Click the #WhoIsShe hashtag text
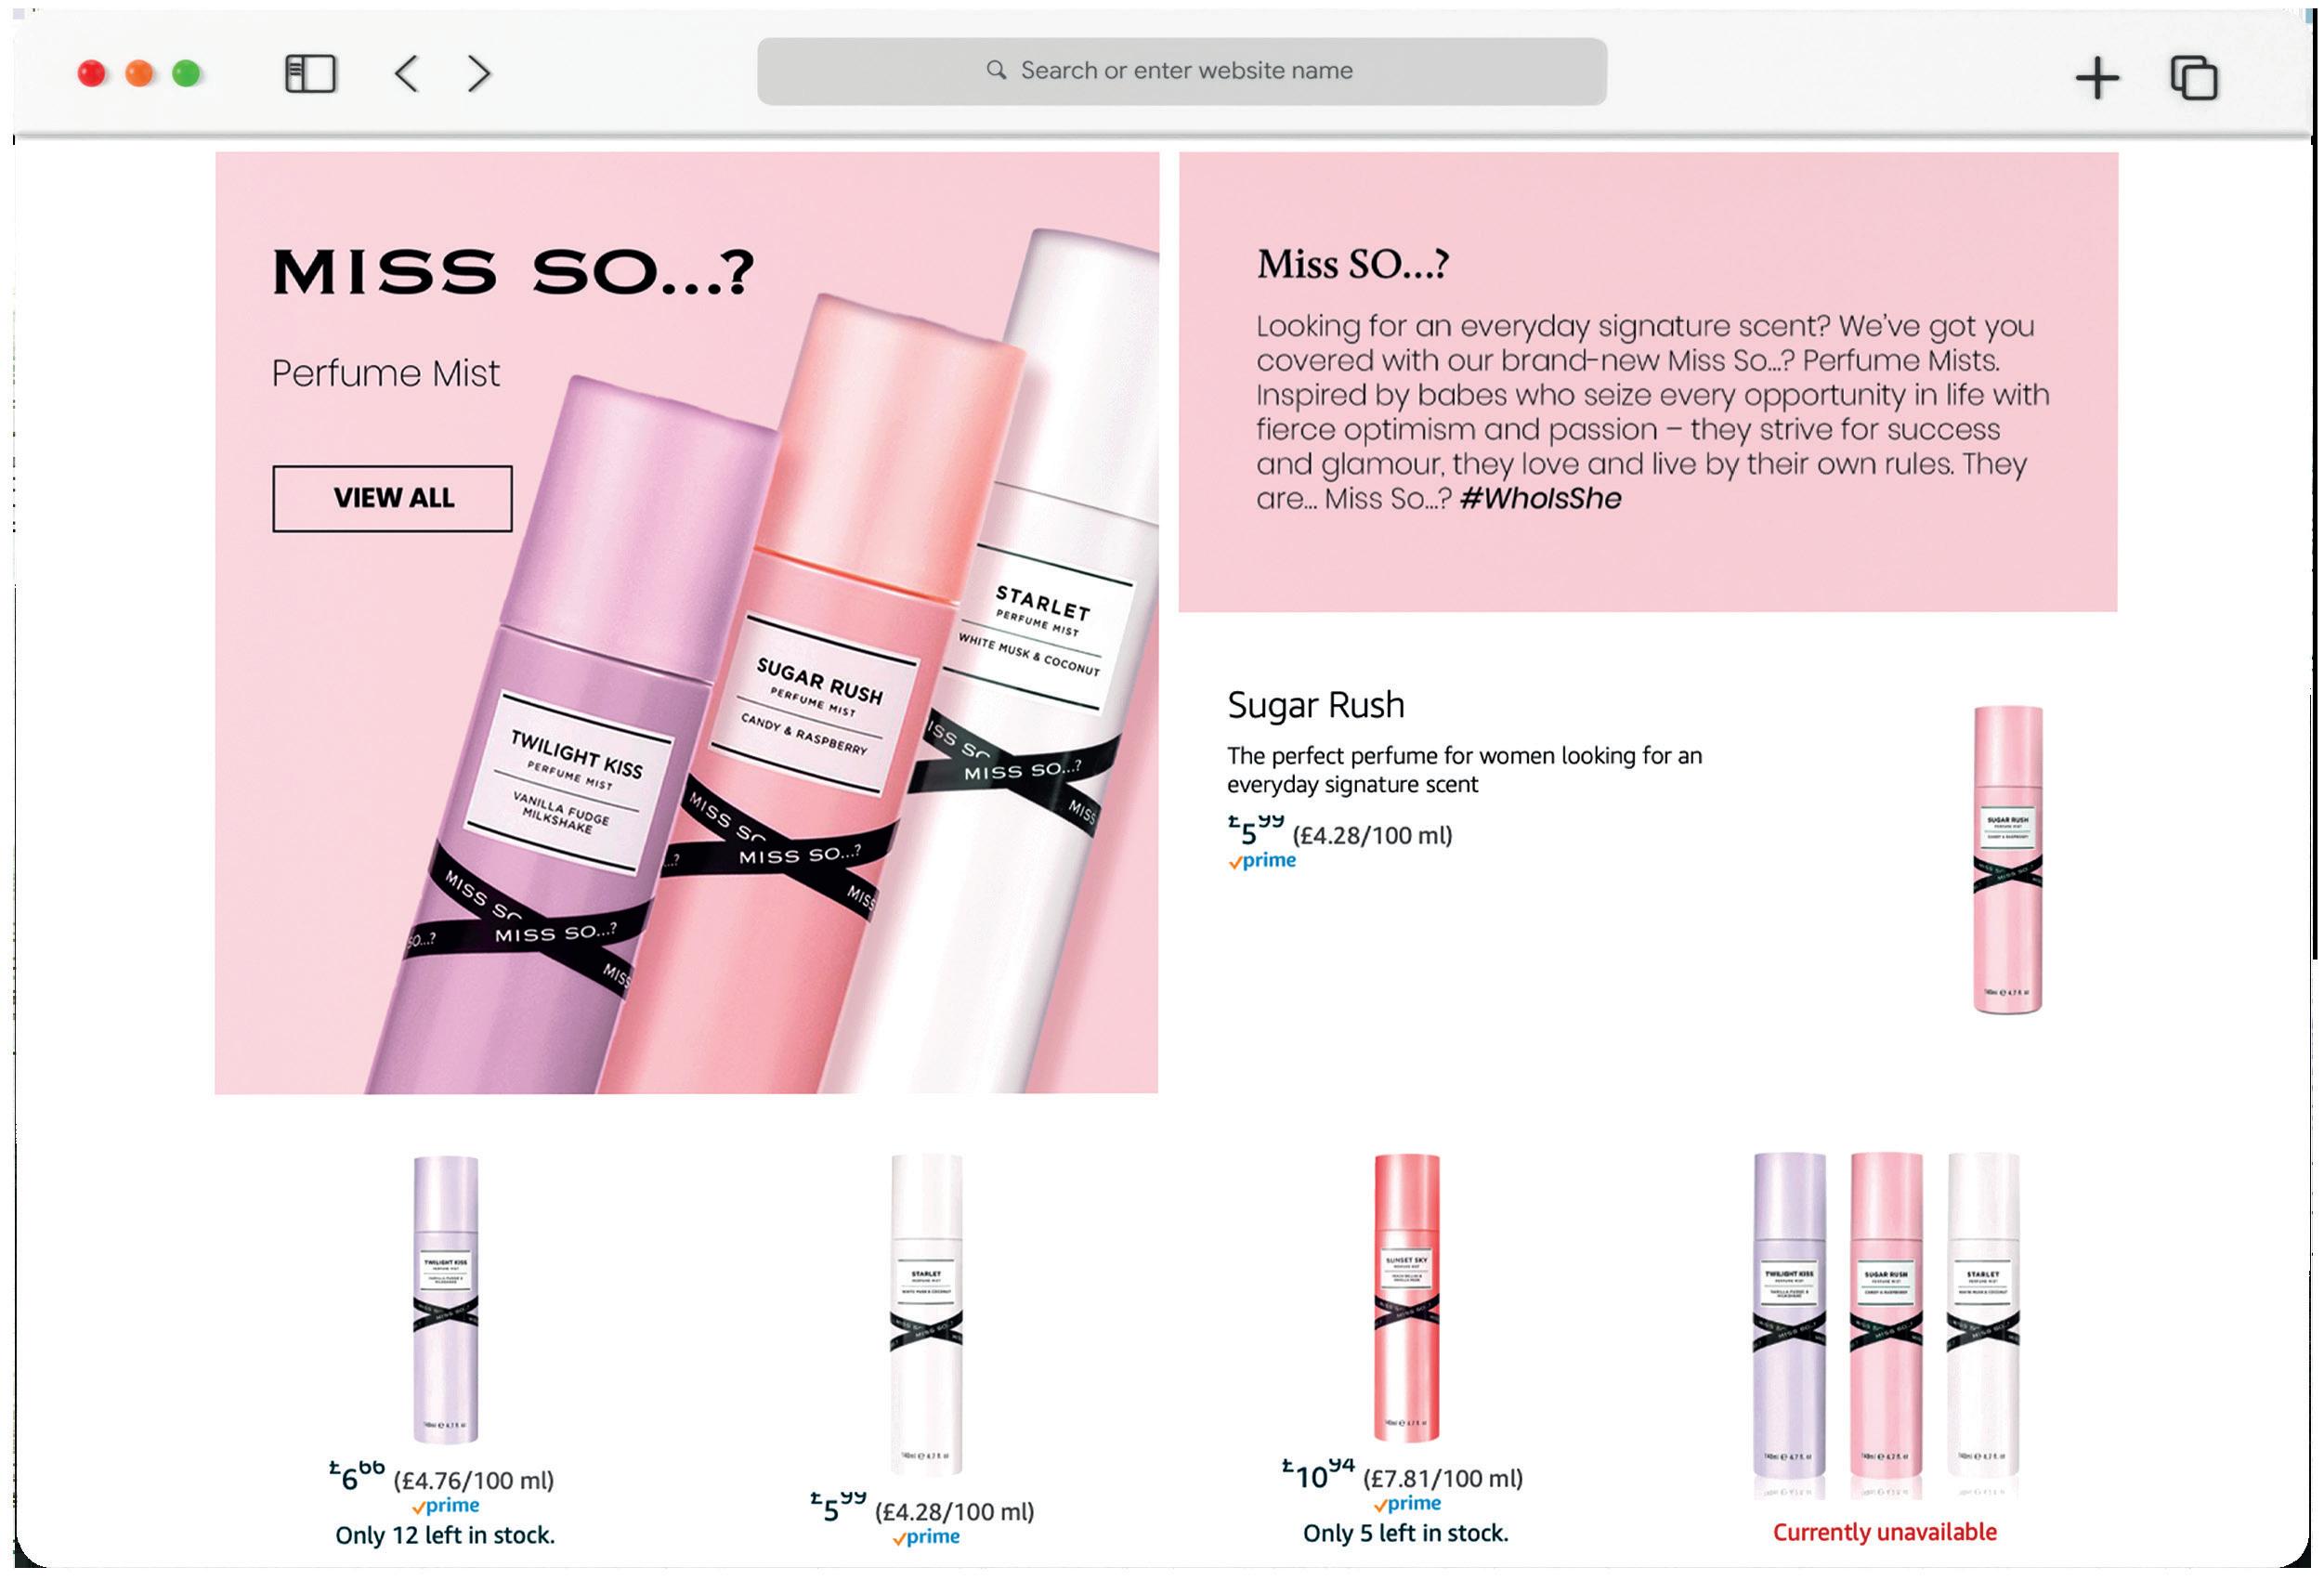 click(x=1540, y=499)
